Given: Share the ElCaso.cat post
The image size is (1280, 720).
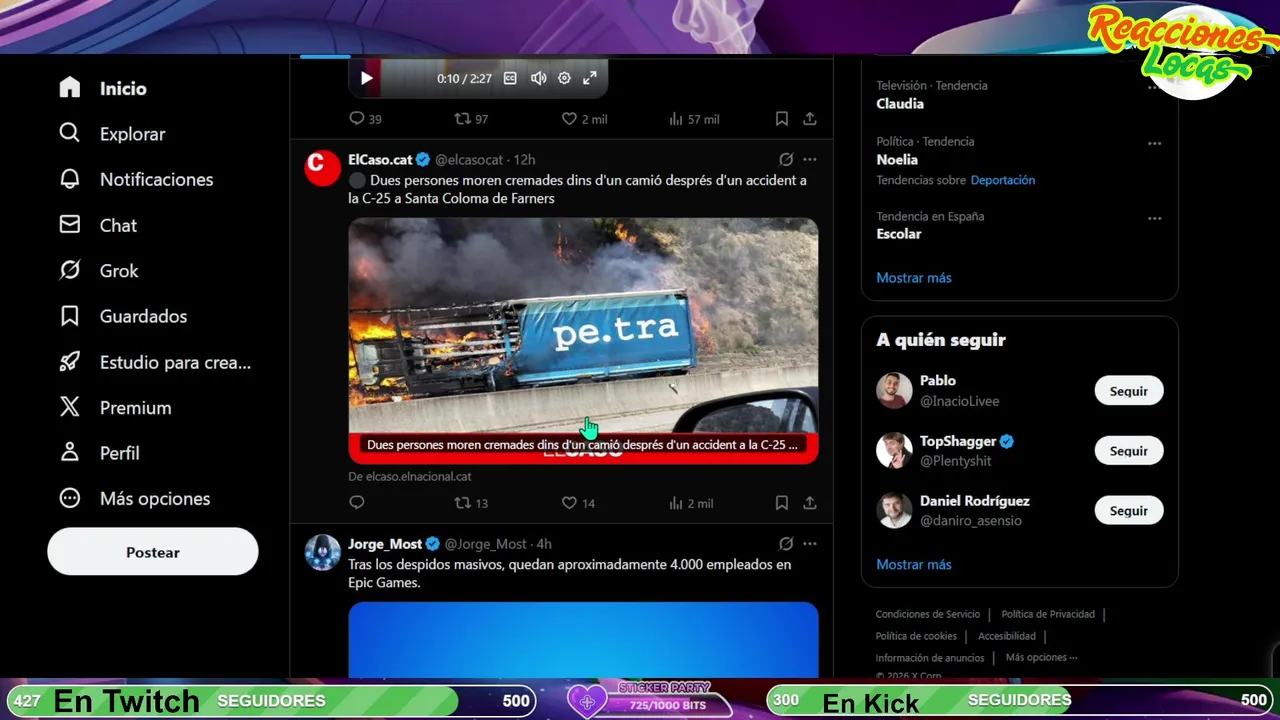Looking at the screenshot, I should (x=810, y=503).
